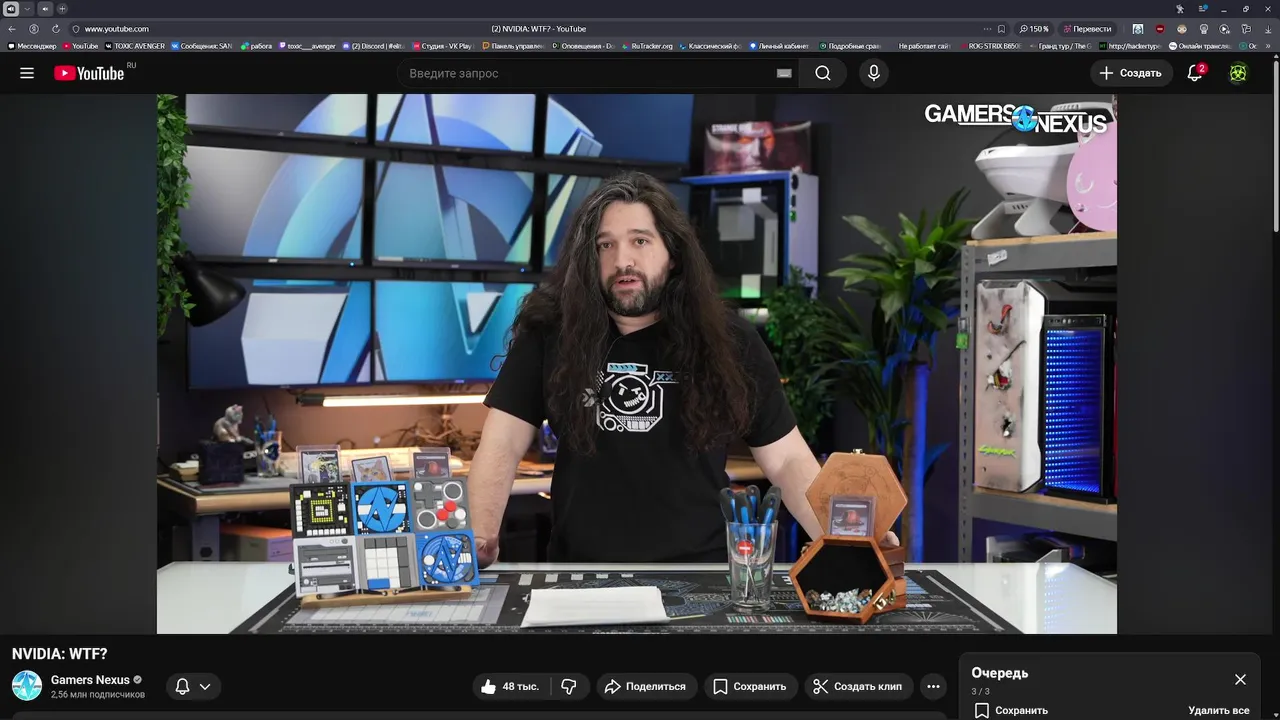Click the 2,56 млн подписчиков text
Screen dimensions: 1280x720
point(98,694)
